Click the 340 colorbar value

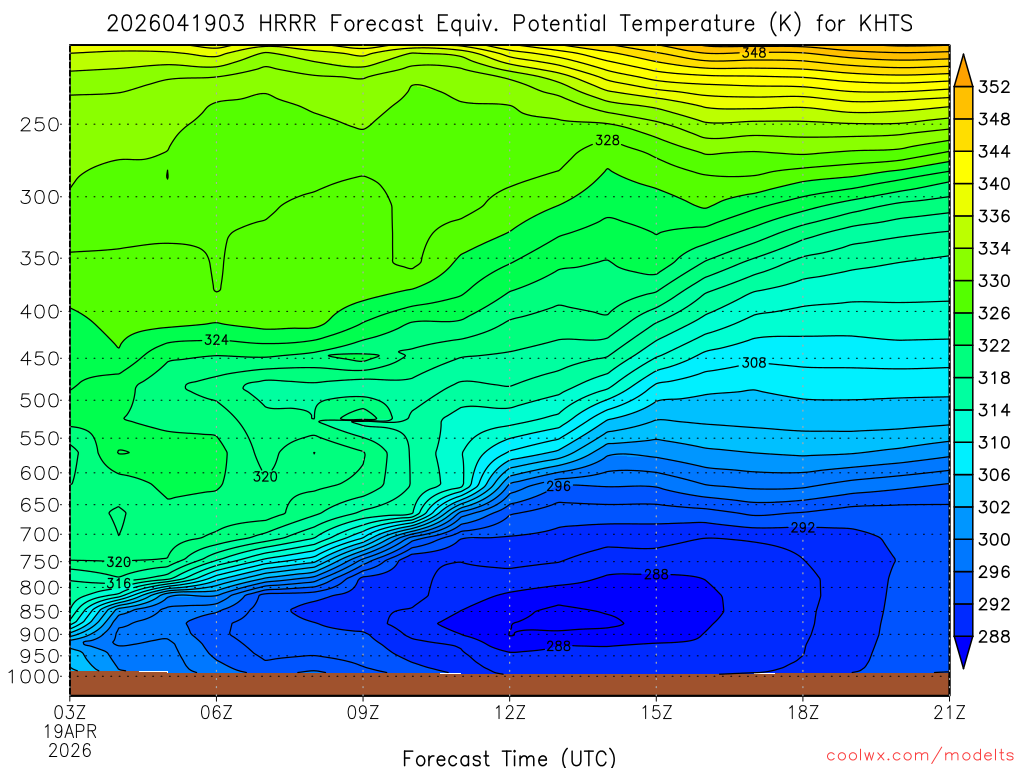[x=994, y=184]
